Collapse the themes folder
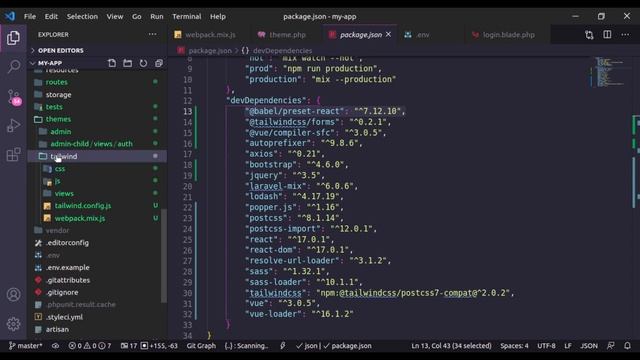640x360 pixels. coord(97,119)
